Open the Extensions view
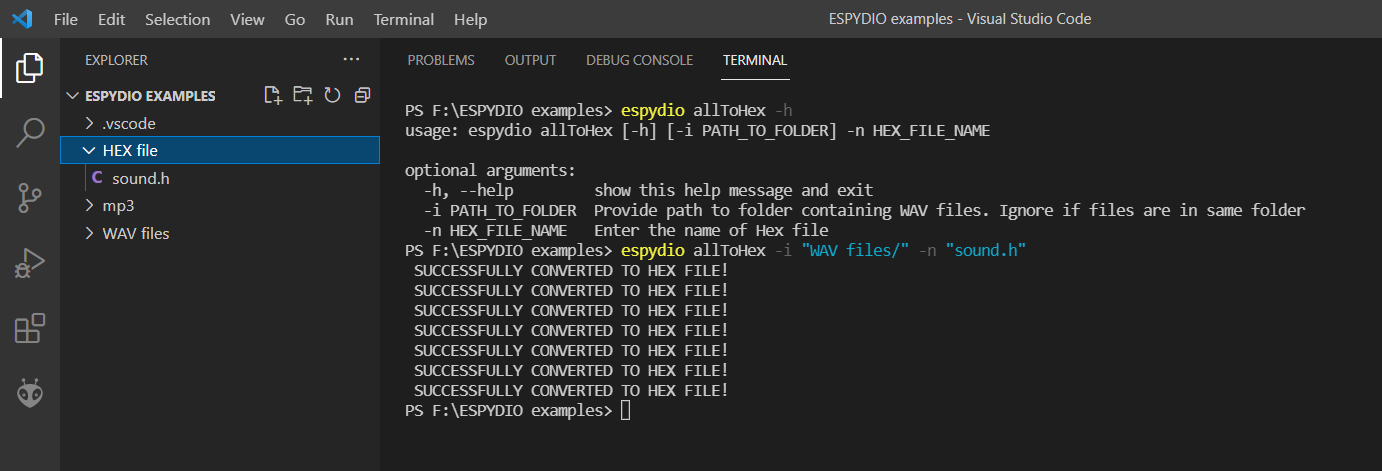The height and width of the screenshot is (471, 1382). click(x=30, y=328)
